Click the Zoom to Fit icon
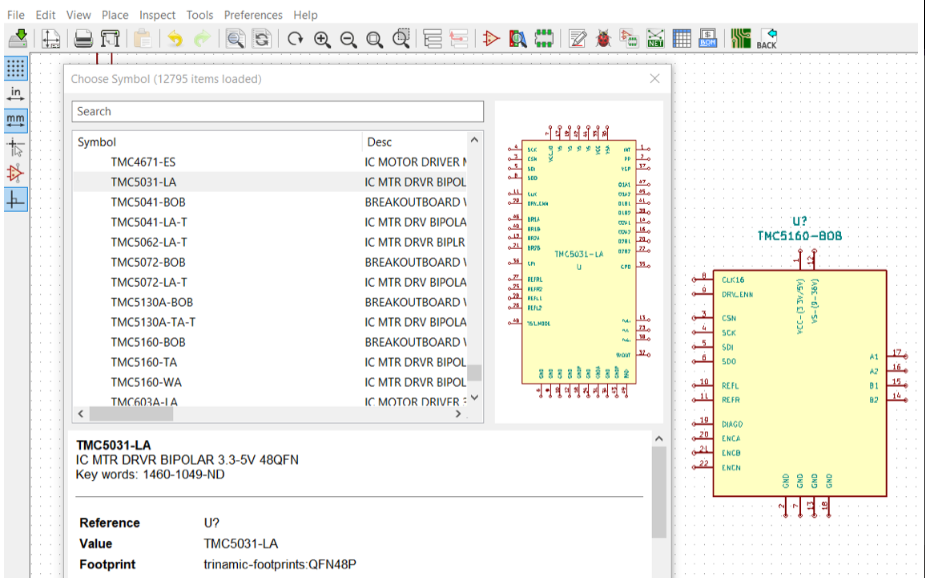This screenshot has height=578, width=925. tap(375, 39)
